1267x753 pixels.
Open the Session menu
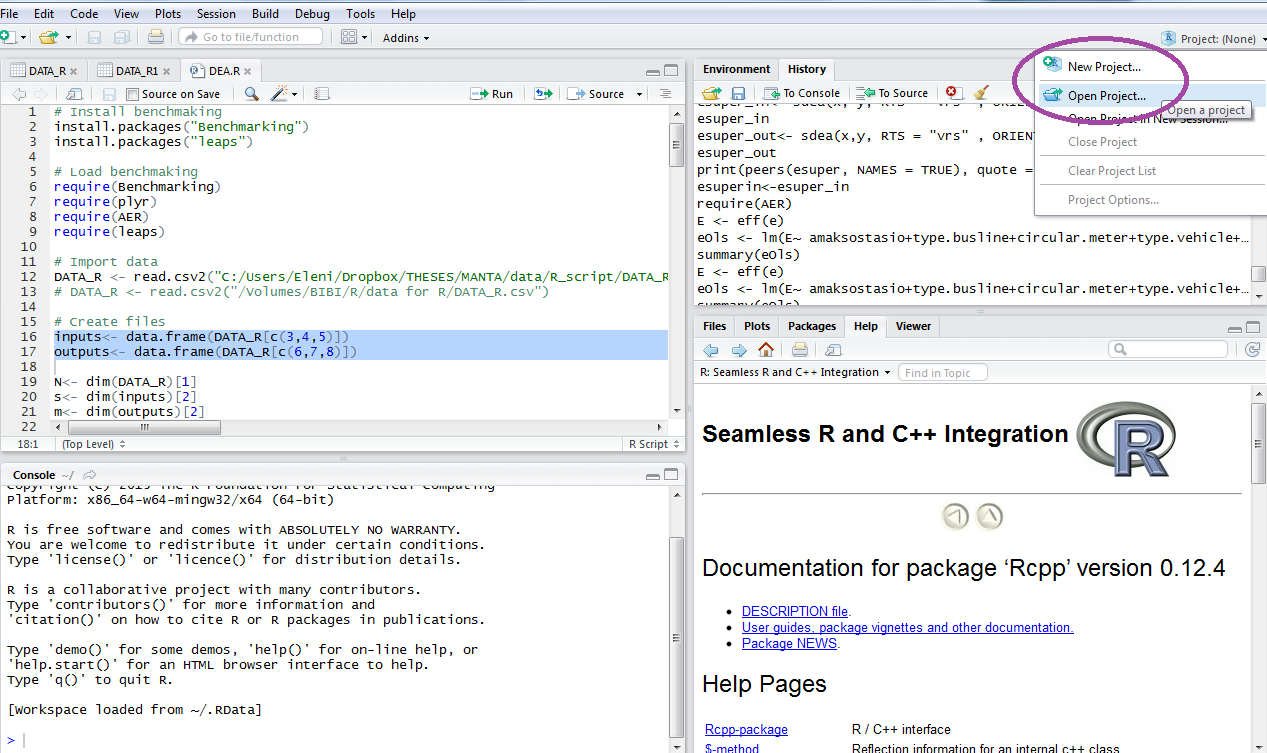pos(216,14)
